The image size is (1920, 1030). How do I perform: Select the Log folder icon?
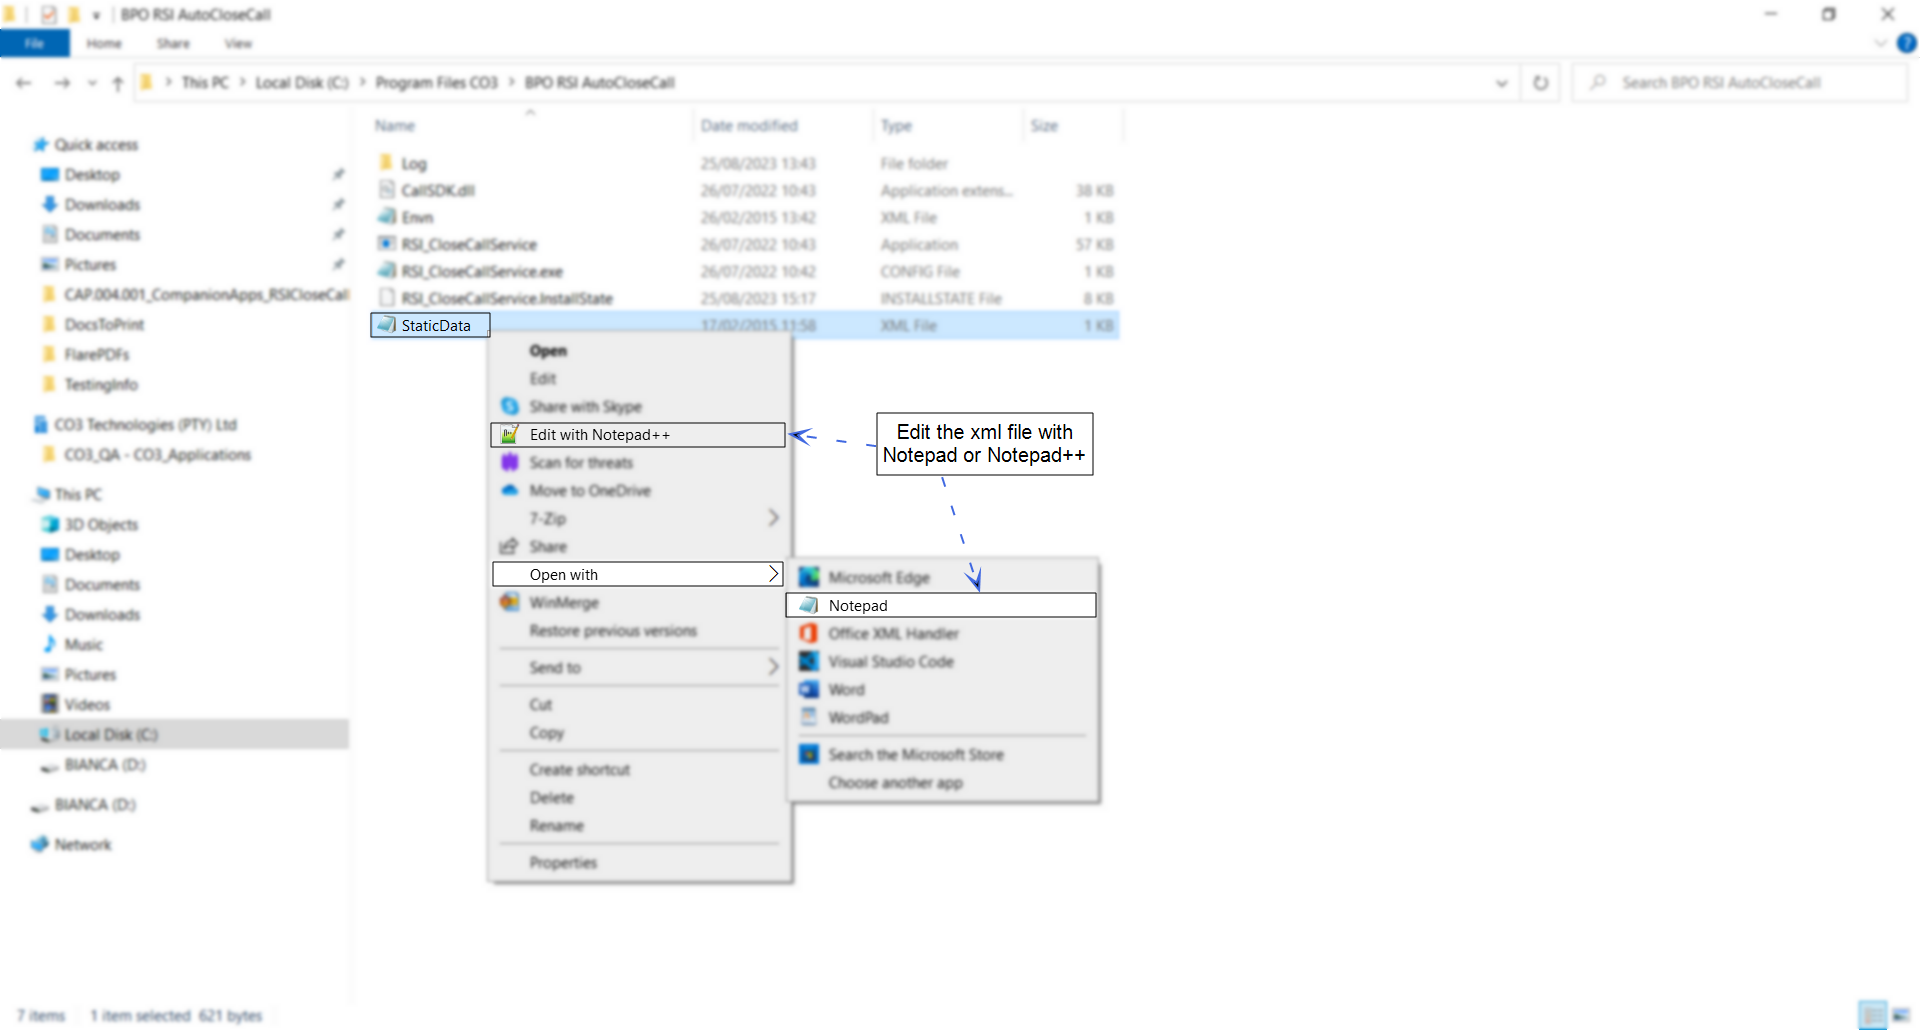click(x=386, y=163)
